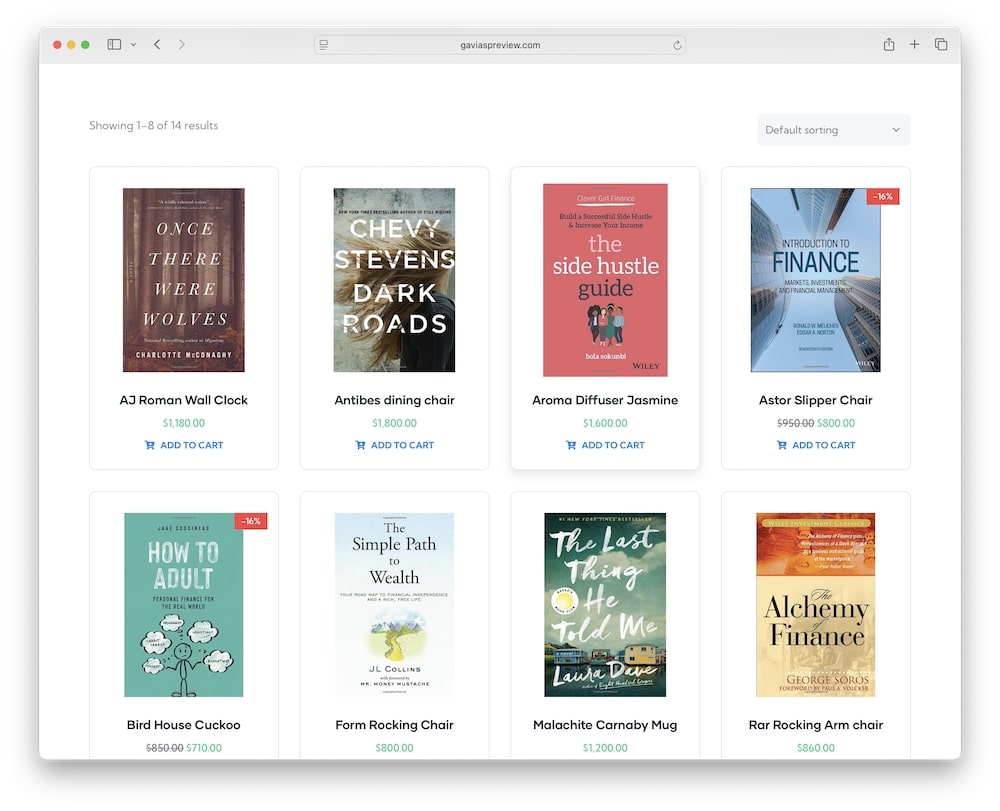Click the $1,800.00 price

(x=394, y=423)
